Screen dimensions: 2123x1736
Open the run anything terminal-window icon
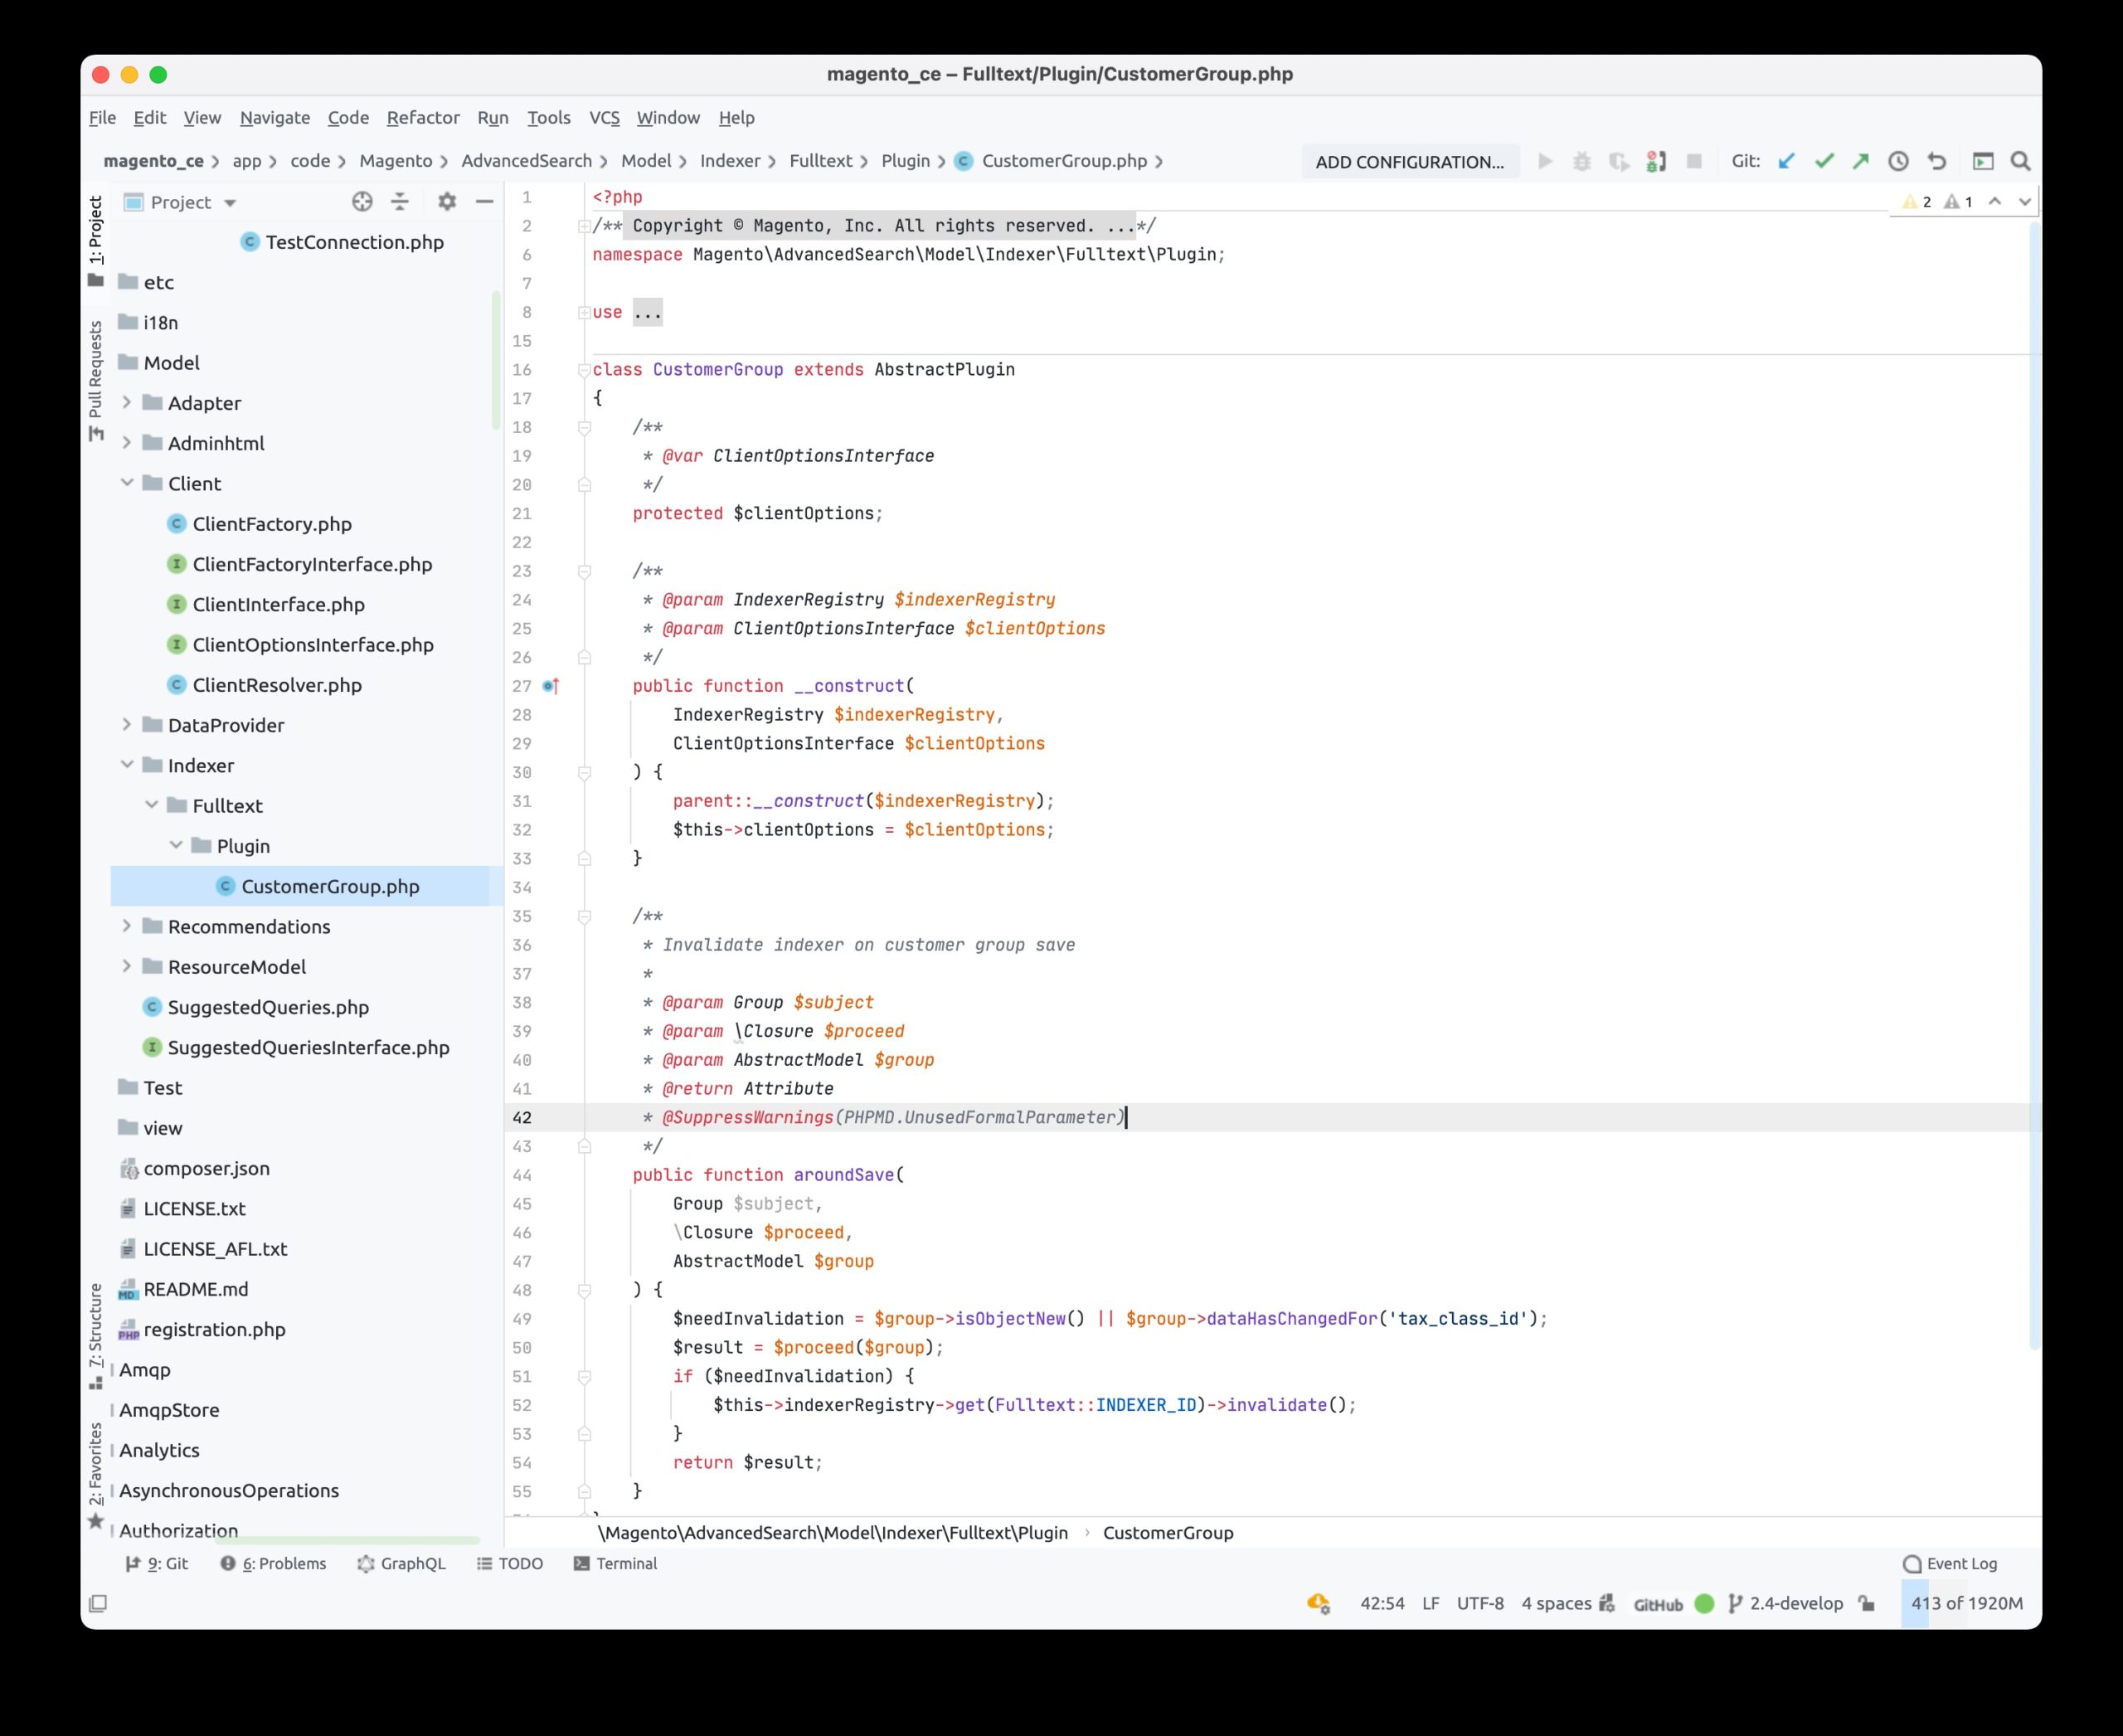tap(1983, 161)
